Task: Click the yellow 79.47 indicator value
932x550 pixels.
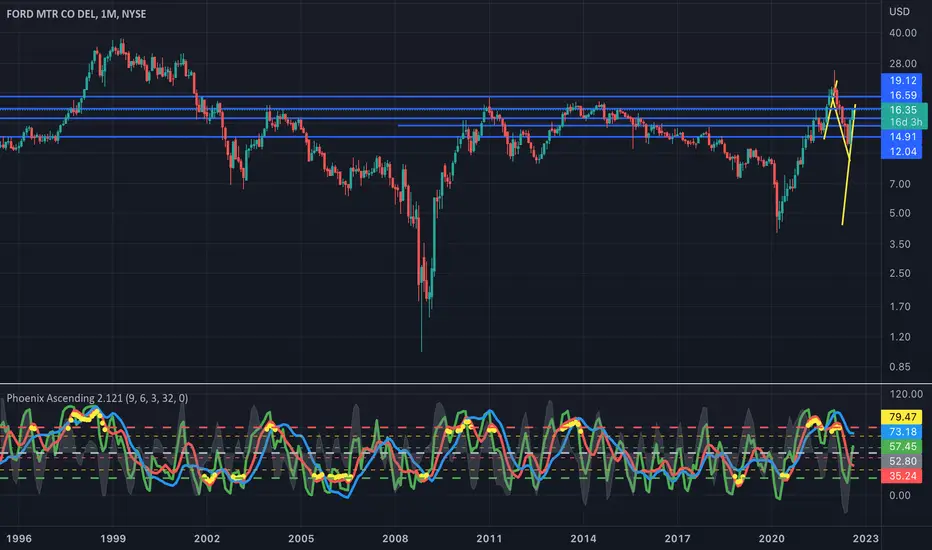Action: pos(902,417)
